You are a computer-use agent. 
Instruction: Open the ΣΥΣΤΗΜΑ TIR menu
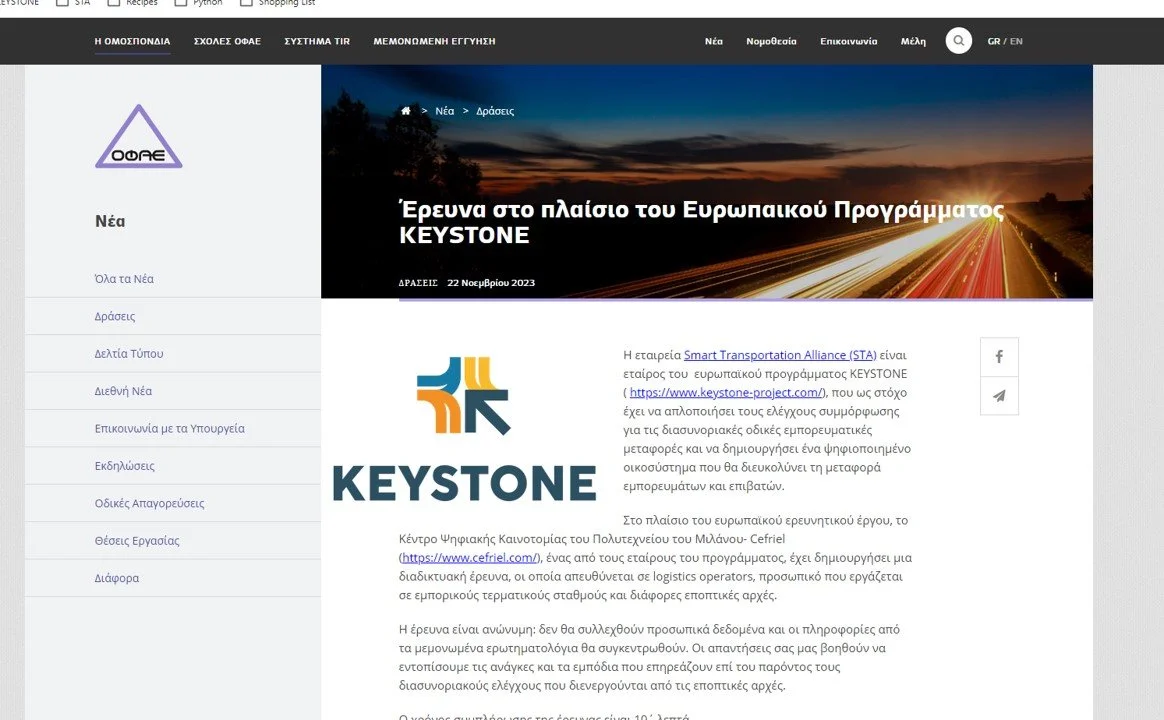click(317, 42)
